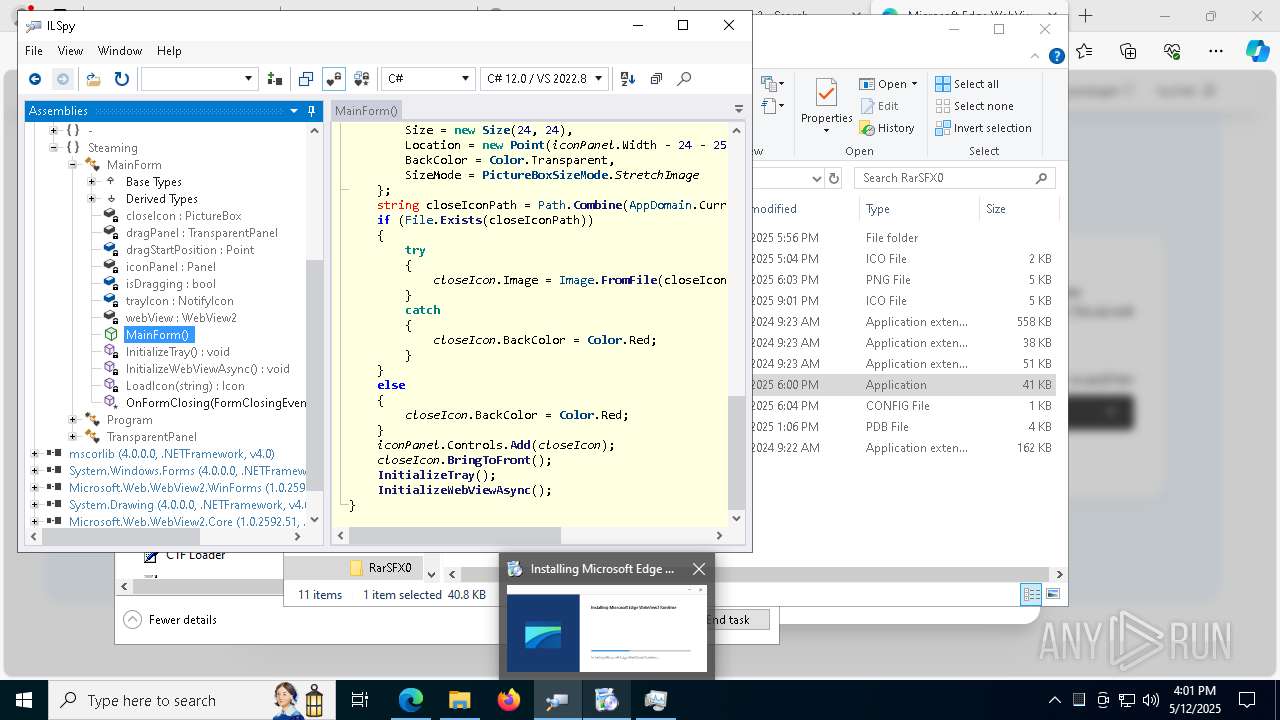Click Select all in Explorer ribbon
The height and width of the screenshot is (720, 1280).
pyautogui.click(x=967, y=84)
